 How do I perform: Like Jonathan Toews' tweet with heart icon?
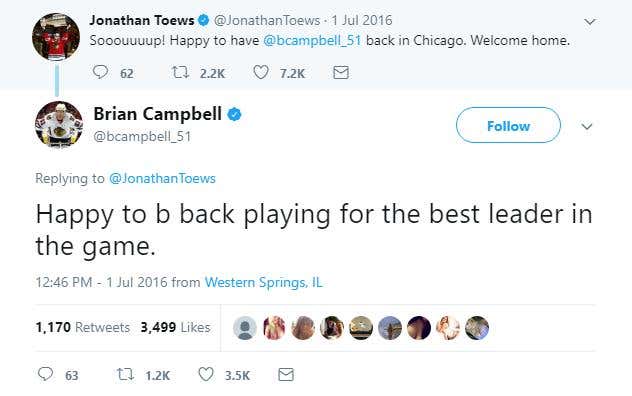pos(261,73)
